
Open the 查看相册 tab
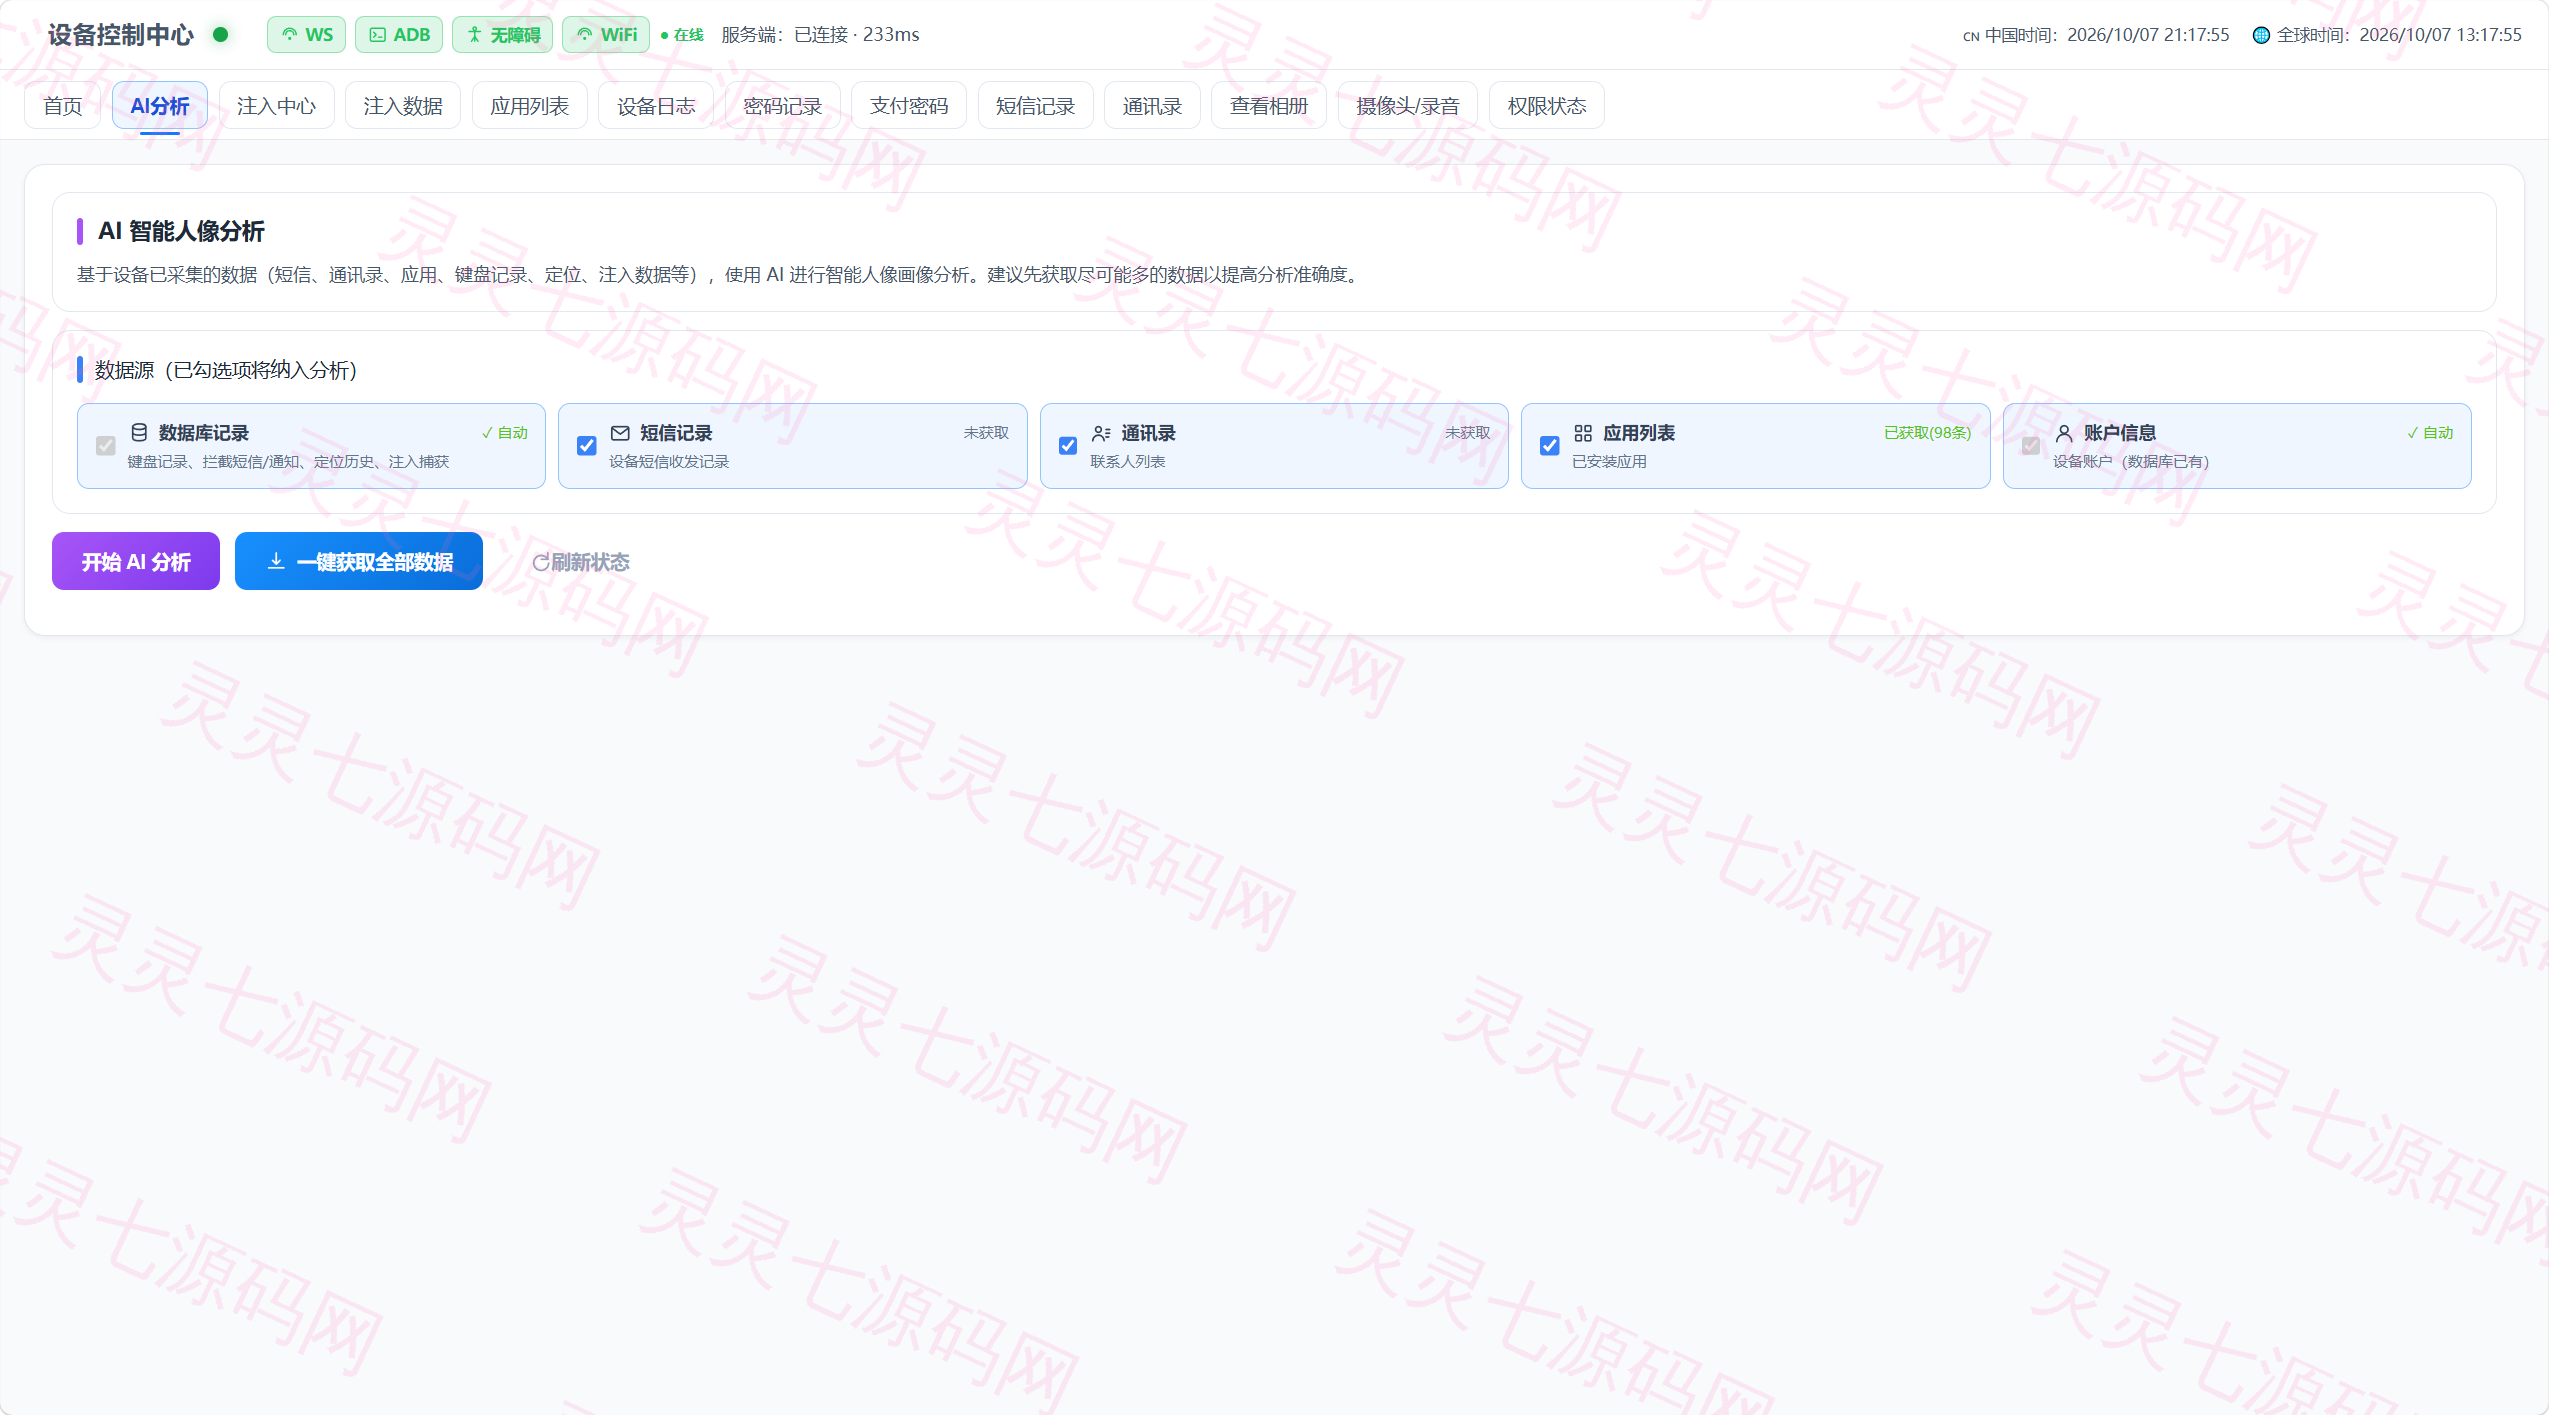[1269, 106]
